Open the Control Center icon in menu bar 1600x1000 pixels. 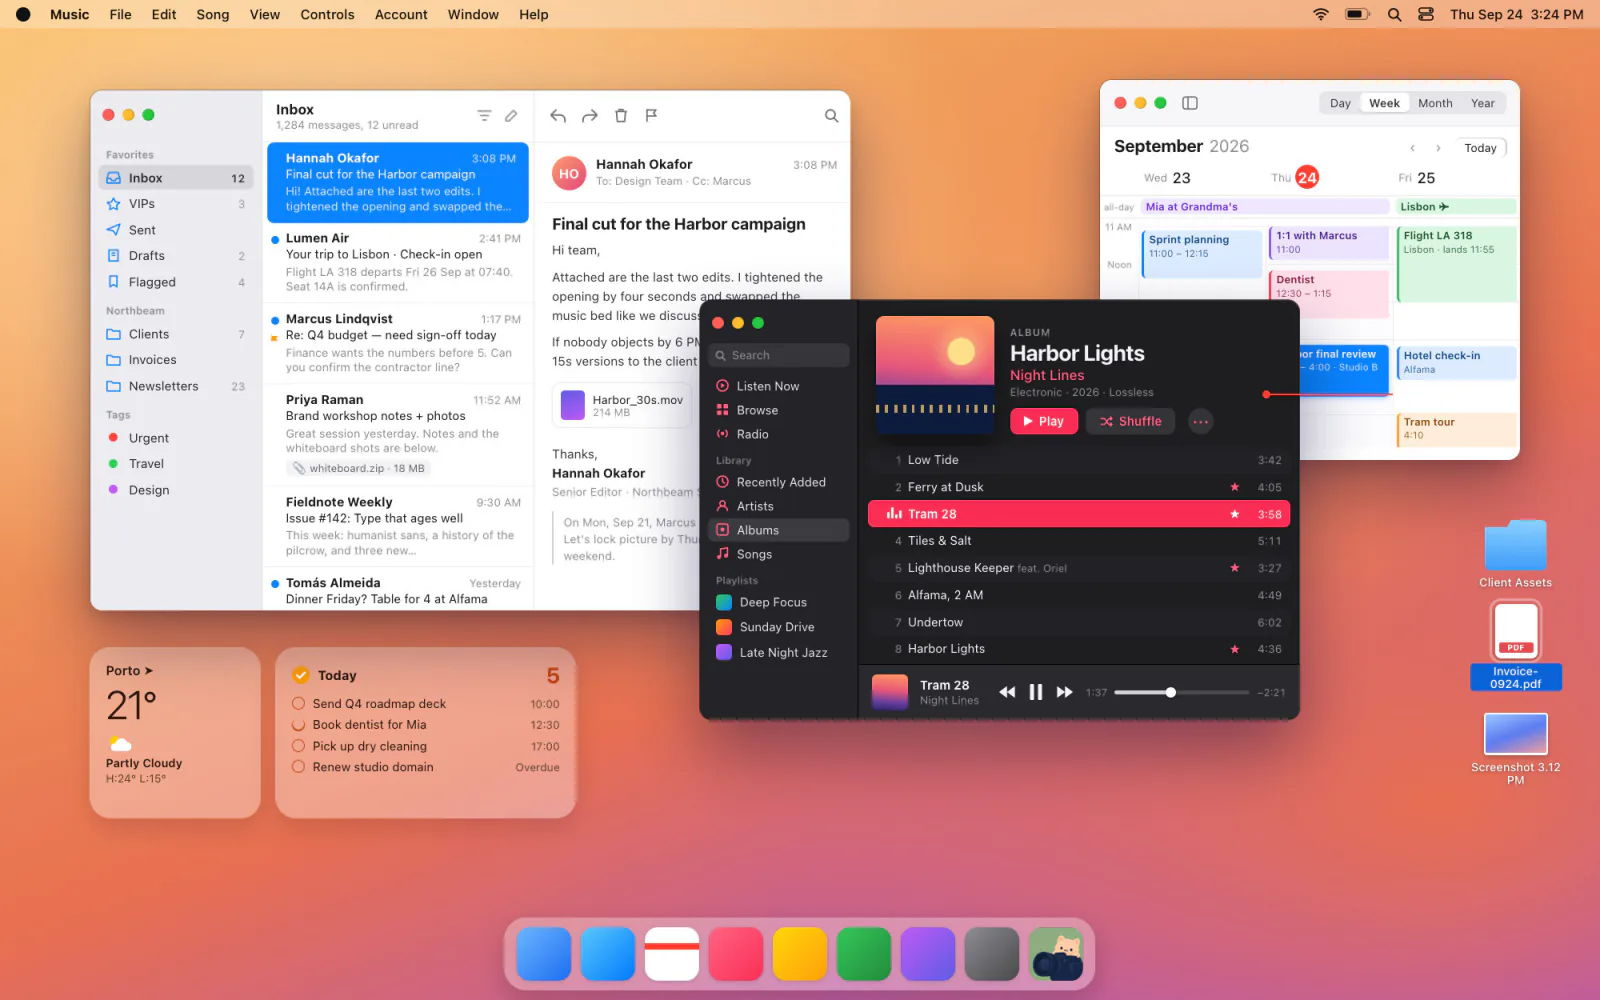click(x=1426, y=15)
